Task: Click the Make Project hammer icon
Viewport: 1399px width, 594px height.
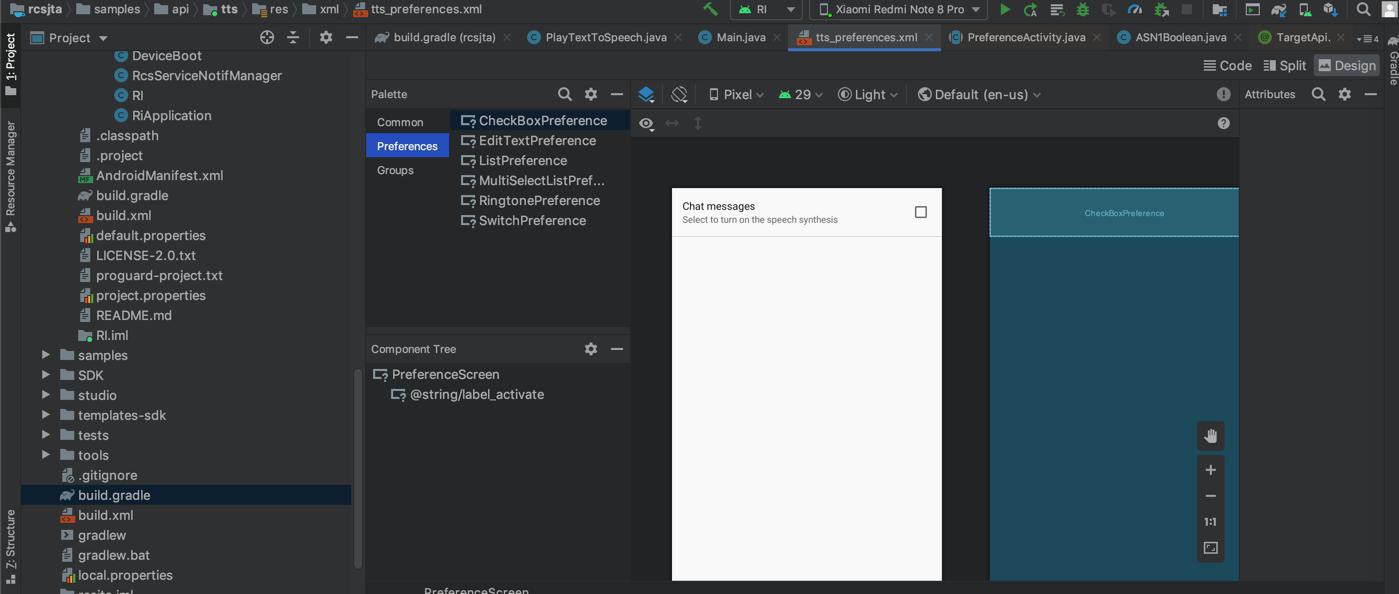Action: (x=710, y=9)
